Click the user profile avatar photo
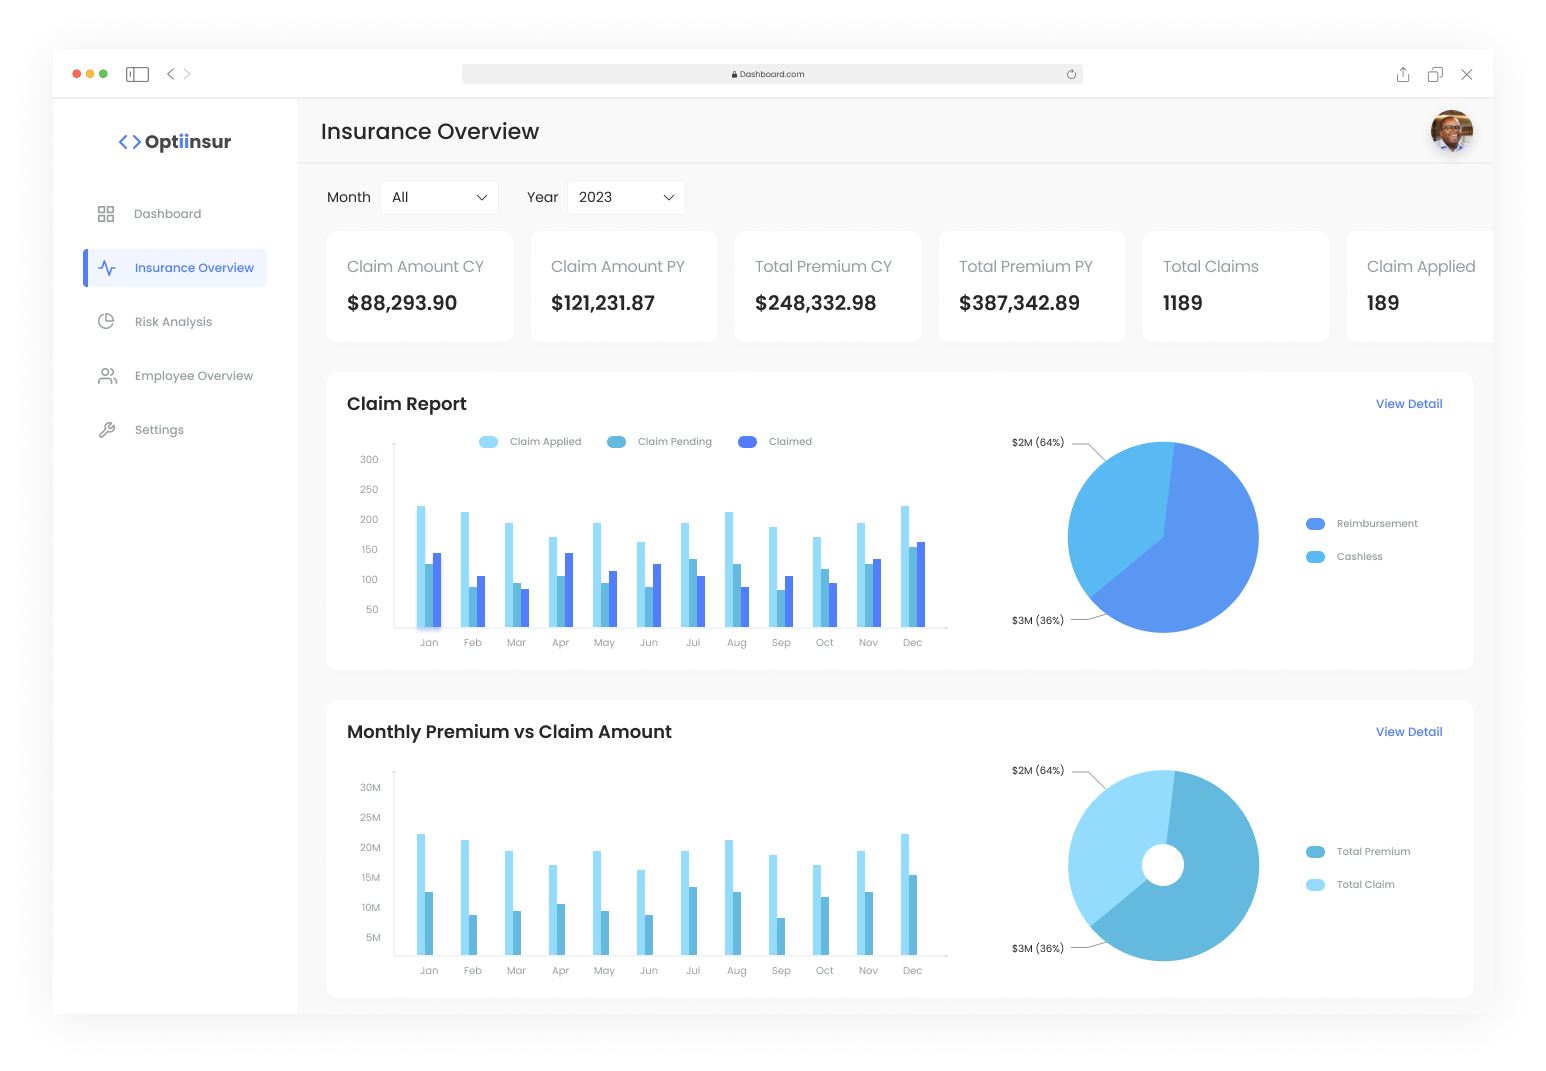1546x1071 pixels. tap(1451, 131)
